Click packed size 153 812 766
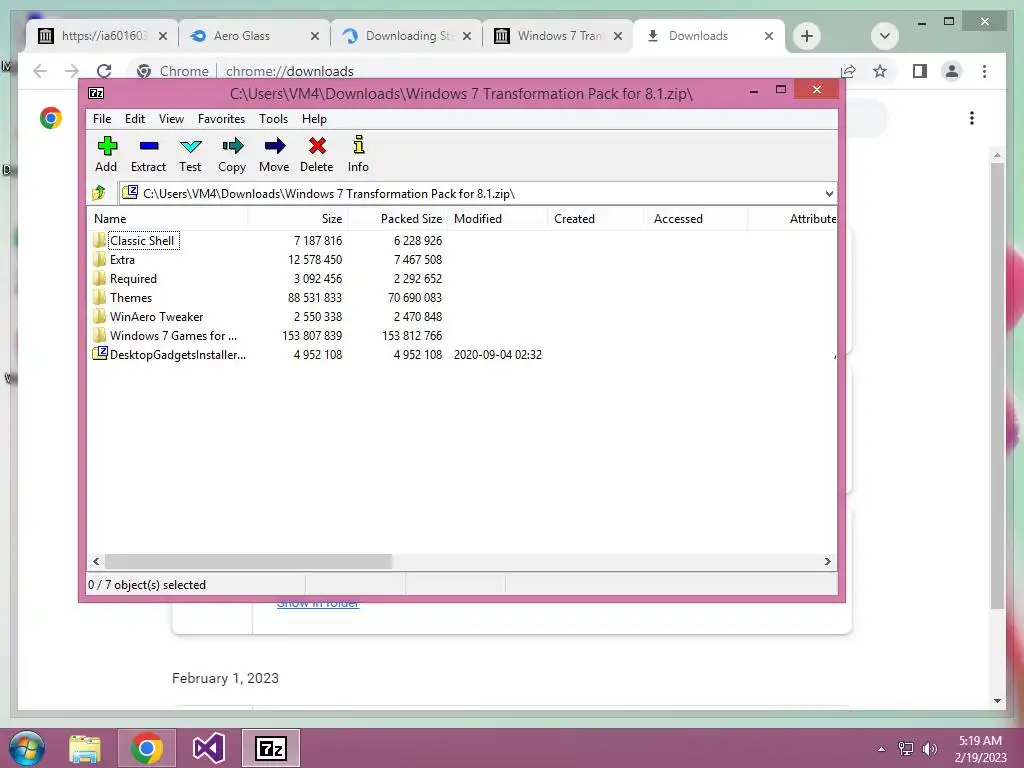This screenshot has height=768, width=1024. point(412,336)
